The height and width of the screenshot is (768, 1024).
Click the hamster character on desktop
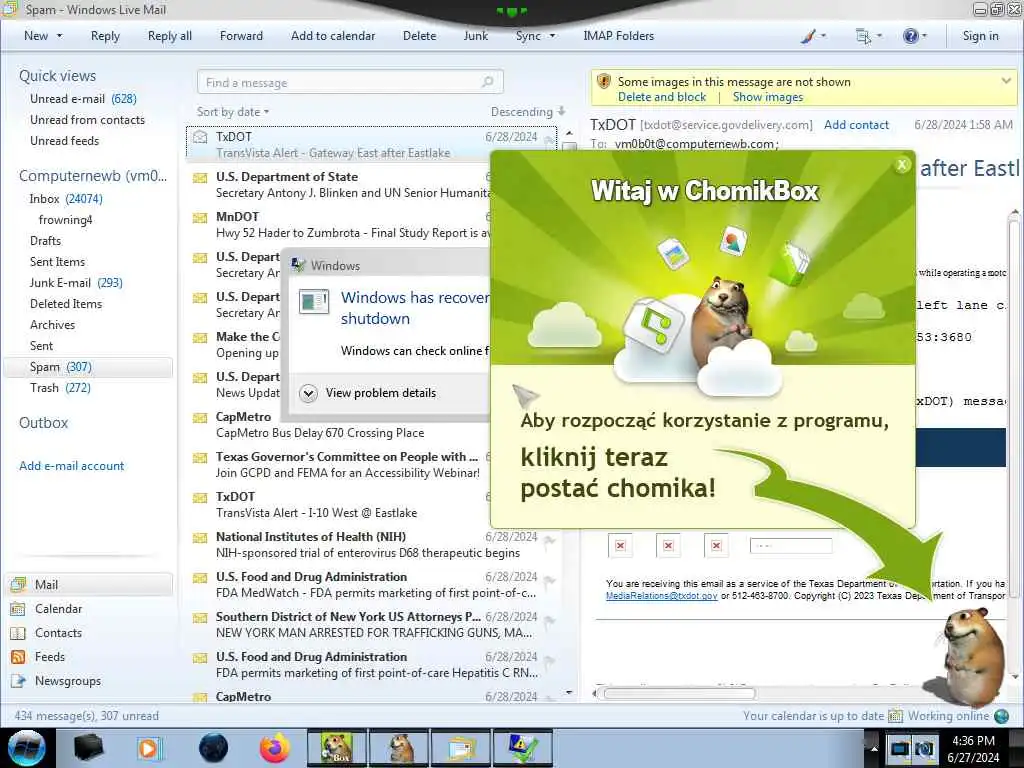click(970, 656)
